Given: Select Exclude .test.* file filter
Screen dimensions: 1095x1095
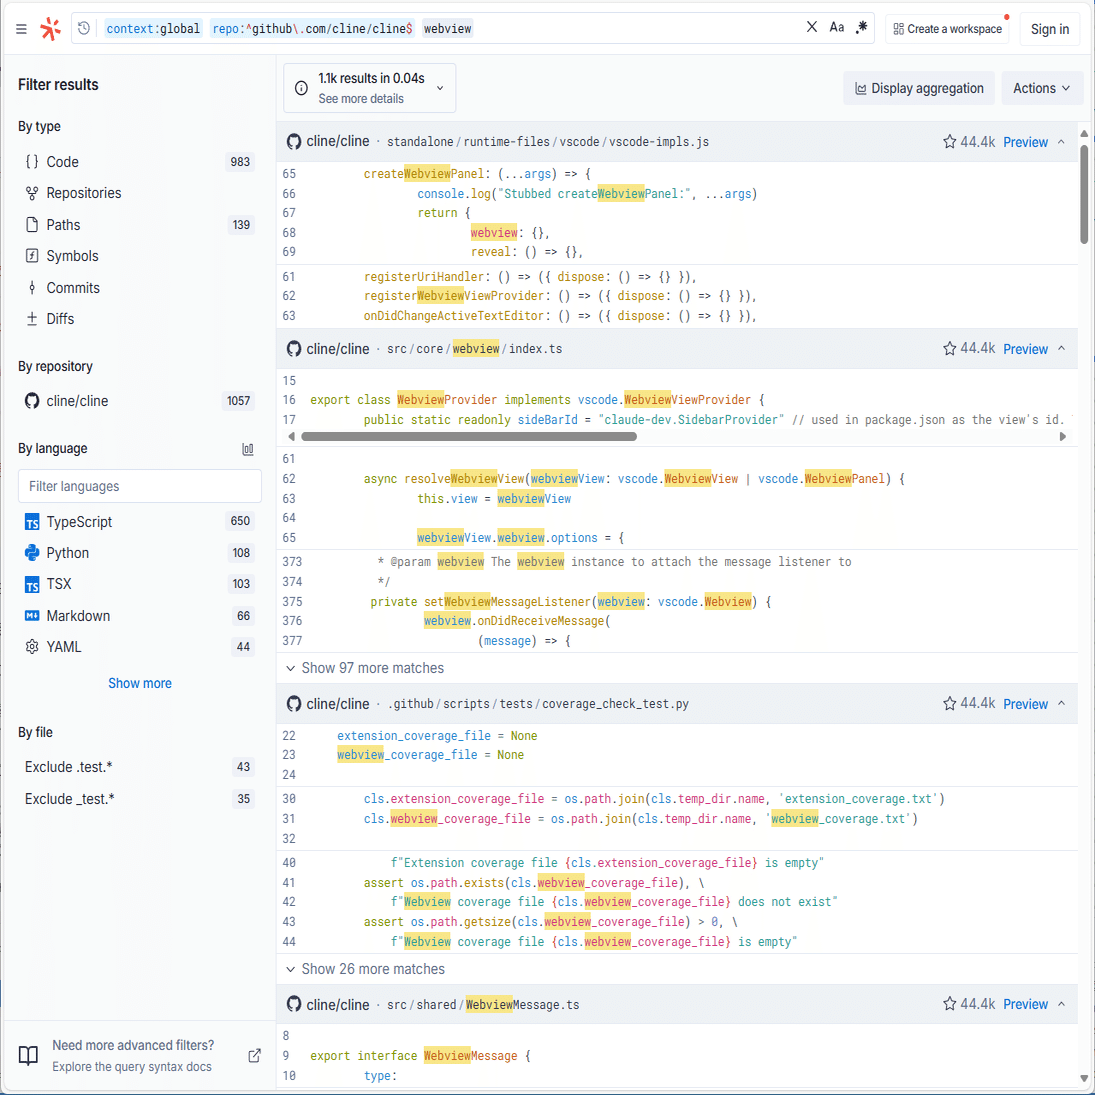Looking at the screenshot, I should (139, 767).
